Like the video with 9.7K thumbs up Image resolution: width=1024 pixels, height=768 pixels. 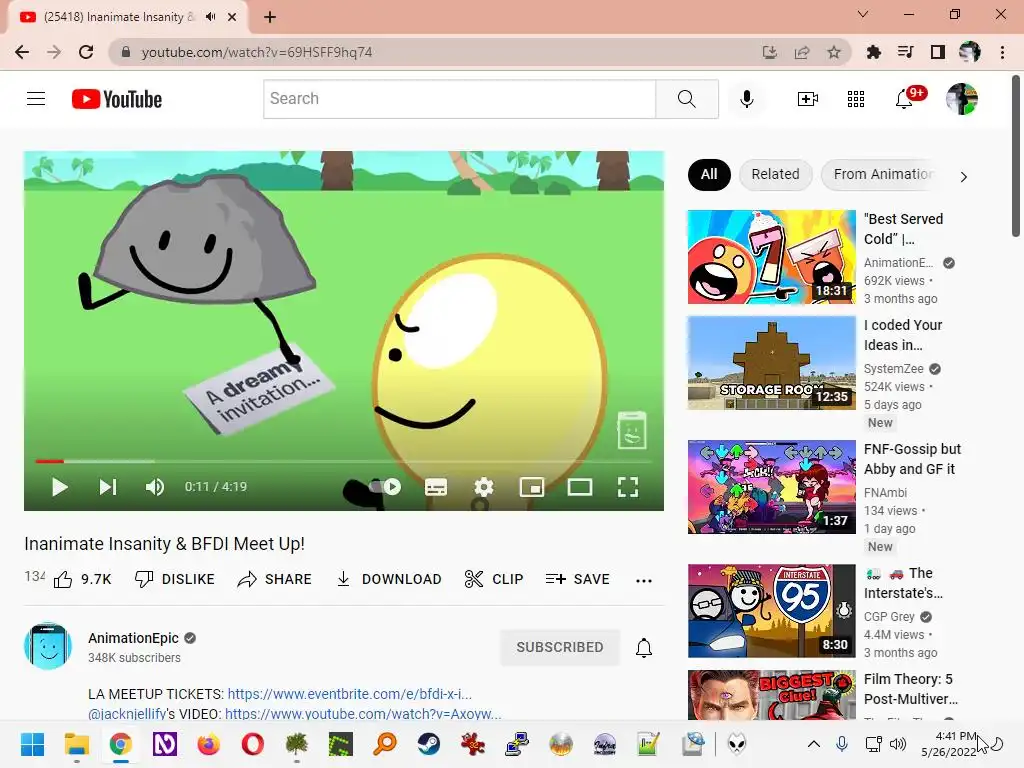tap(82, 579)
